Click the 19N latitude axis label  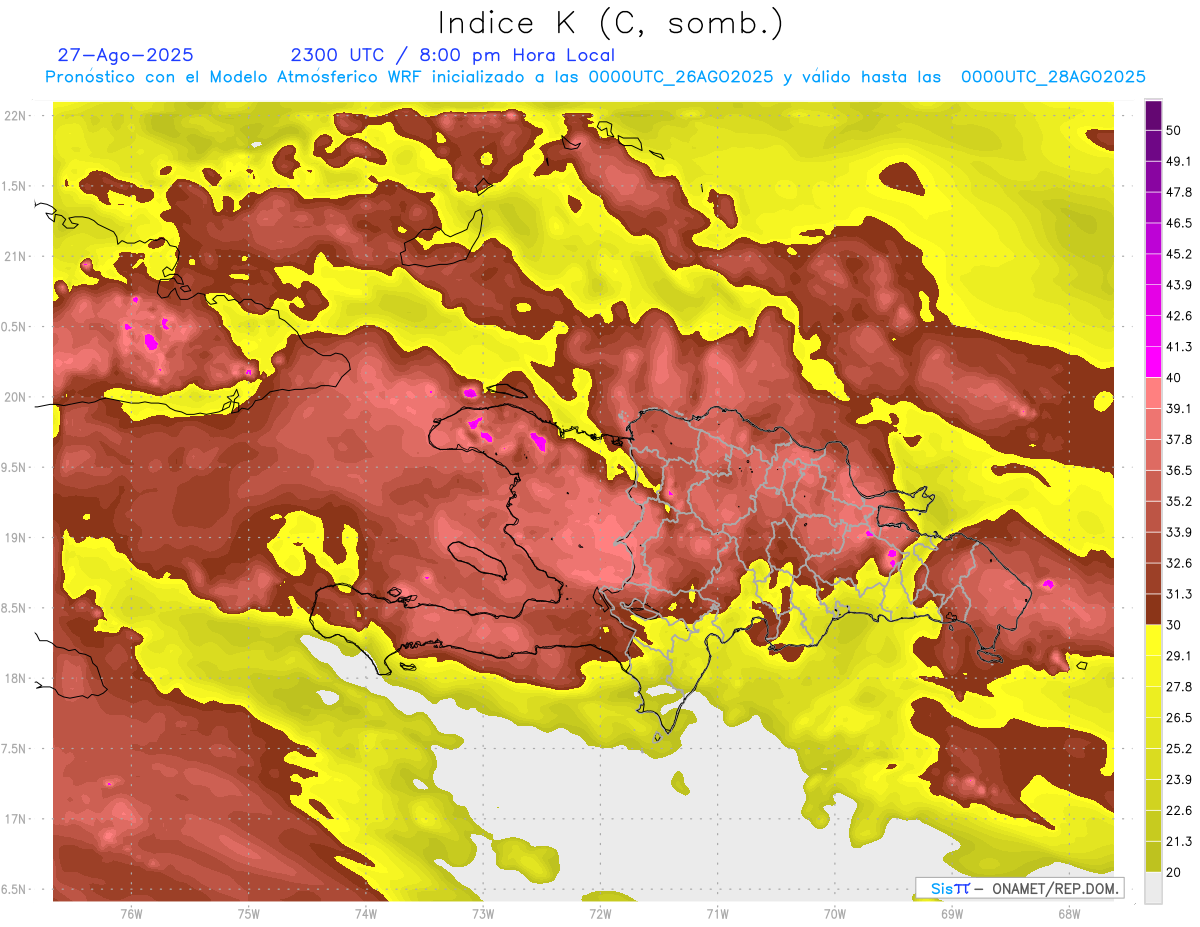pos(15,538)
